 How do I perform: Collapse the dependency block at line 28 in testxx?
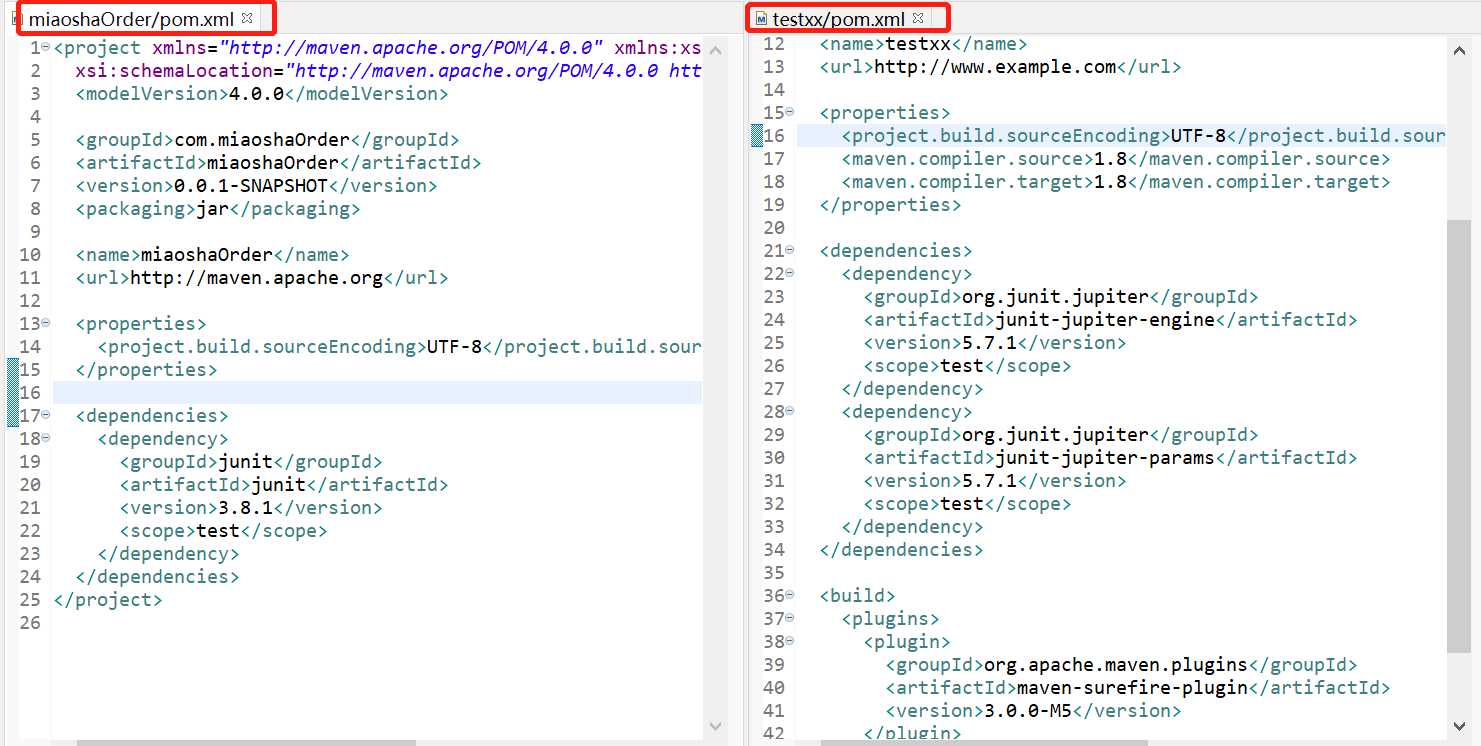pyautogui.click(x=790, y=410)
